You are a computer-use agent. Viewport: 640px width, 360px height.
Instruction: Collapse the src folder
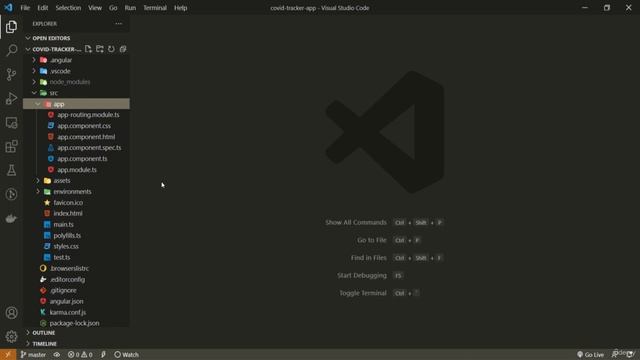pos(76,93)
